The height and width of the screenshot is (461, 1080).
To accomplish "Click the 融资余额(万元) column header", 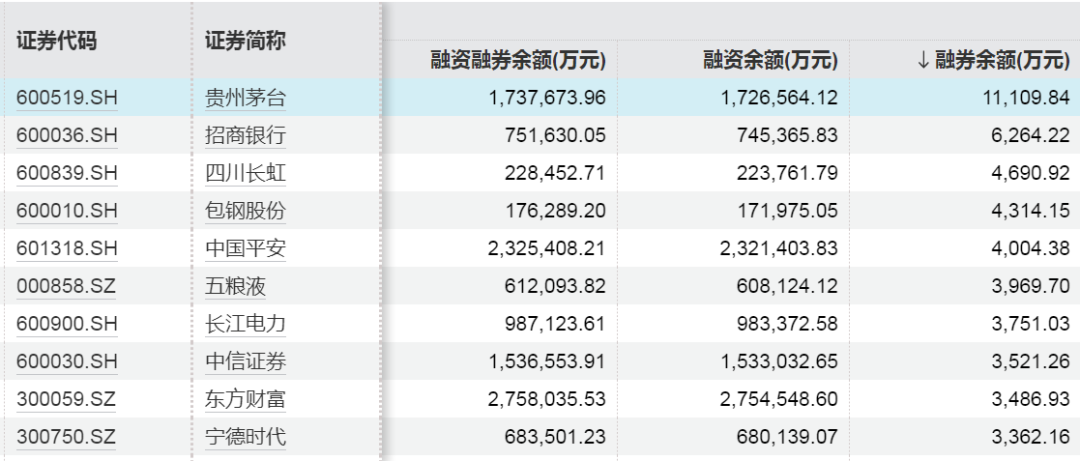I will [769, 60].
